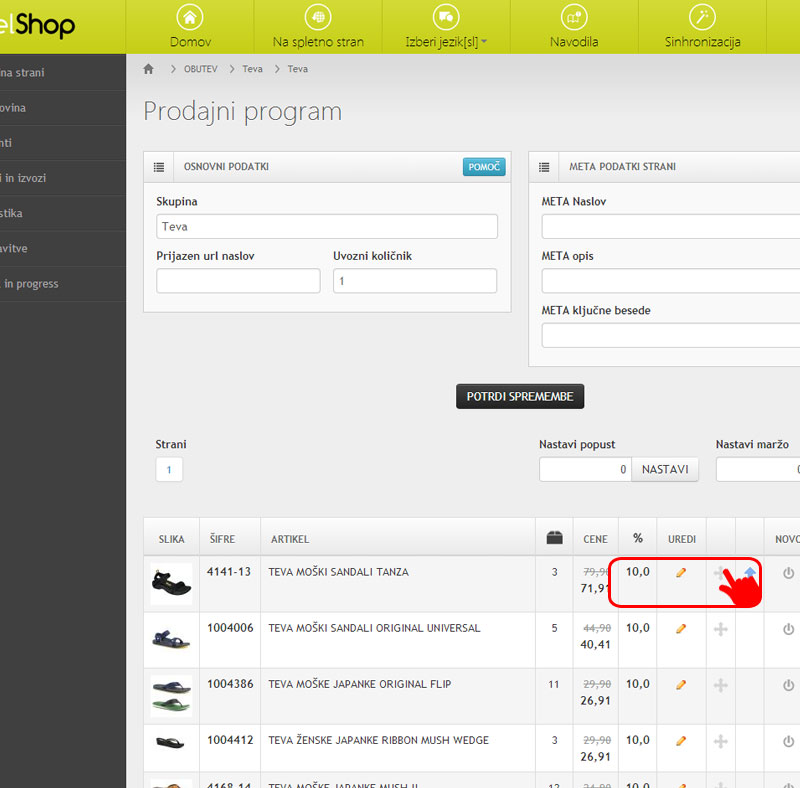Click code 4141-13
The image size is (800, 788).
click(x=229, y=572)
